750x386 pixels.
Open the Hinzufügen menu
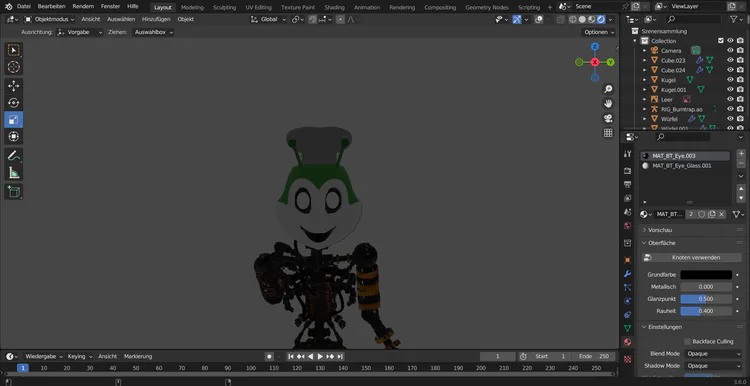coord(156,20)
